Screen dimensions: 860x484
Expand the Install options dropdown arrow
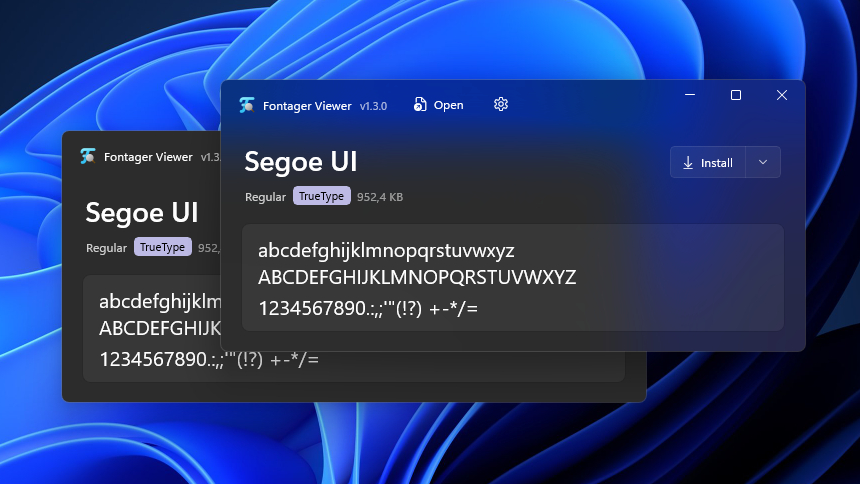tap(763, 162)
